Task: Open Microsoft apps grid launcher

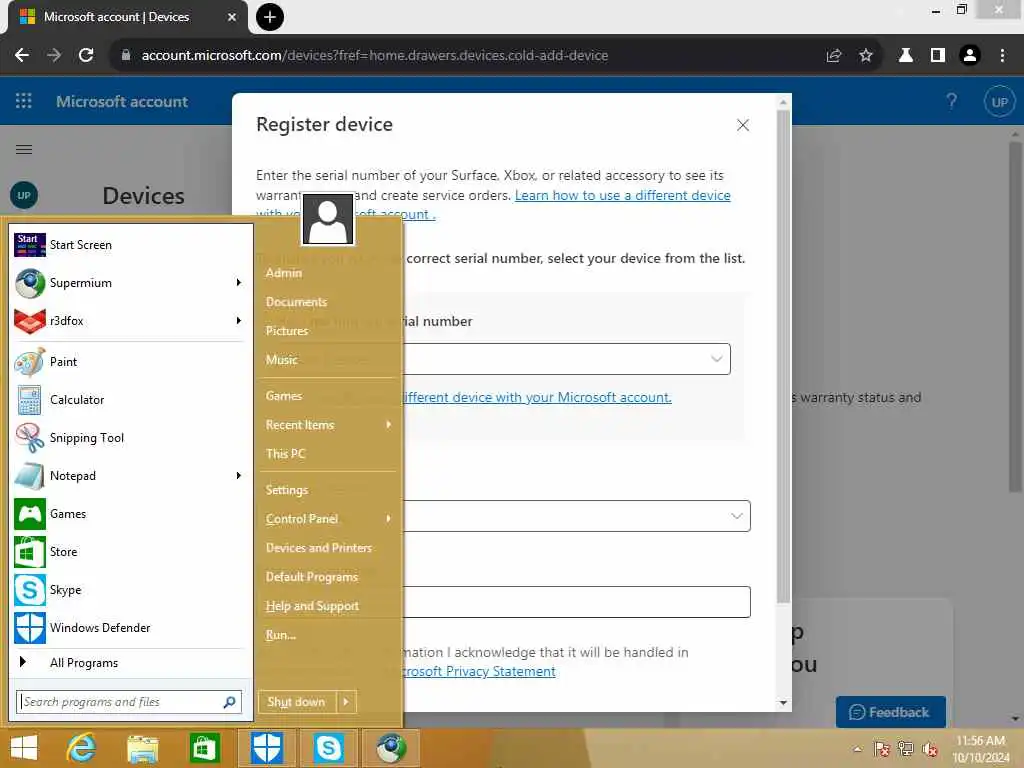Action: (x=24, y=101)
